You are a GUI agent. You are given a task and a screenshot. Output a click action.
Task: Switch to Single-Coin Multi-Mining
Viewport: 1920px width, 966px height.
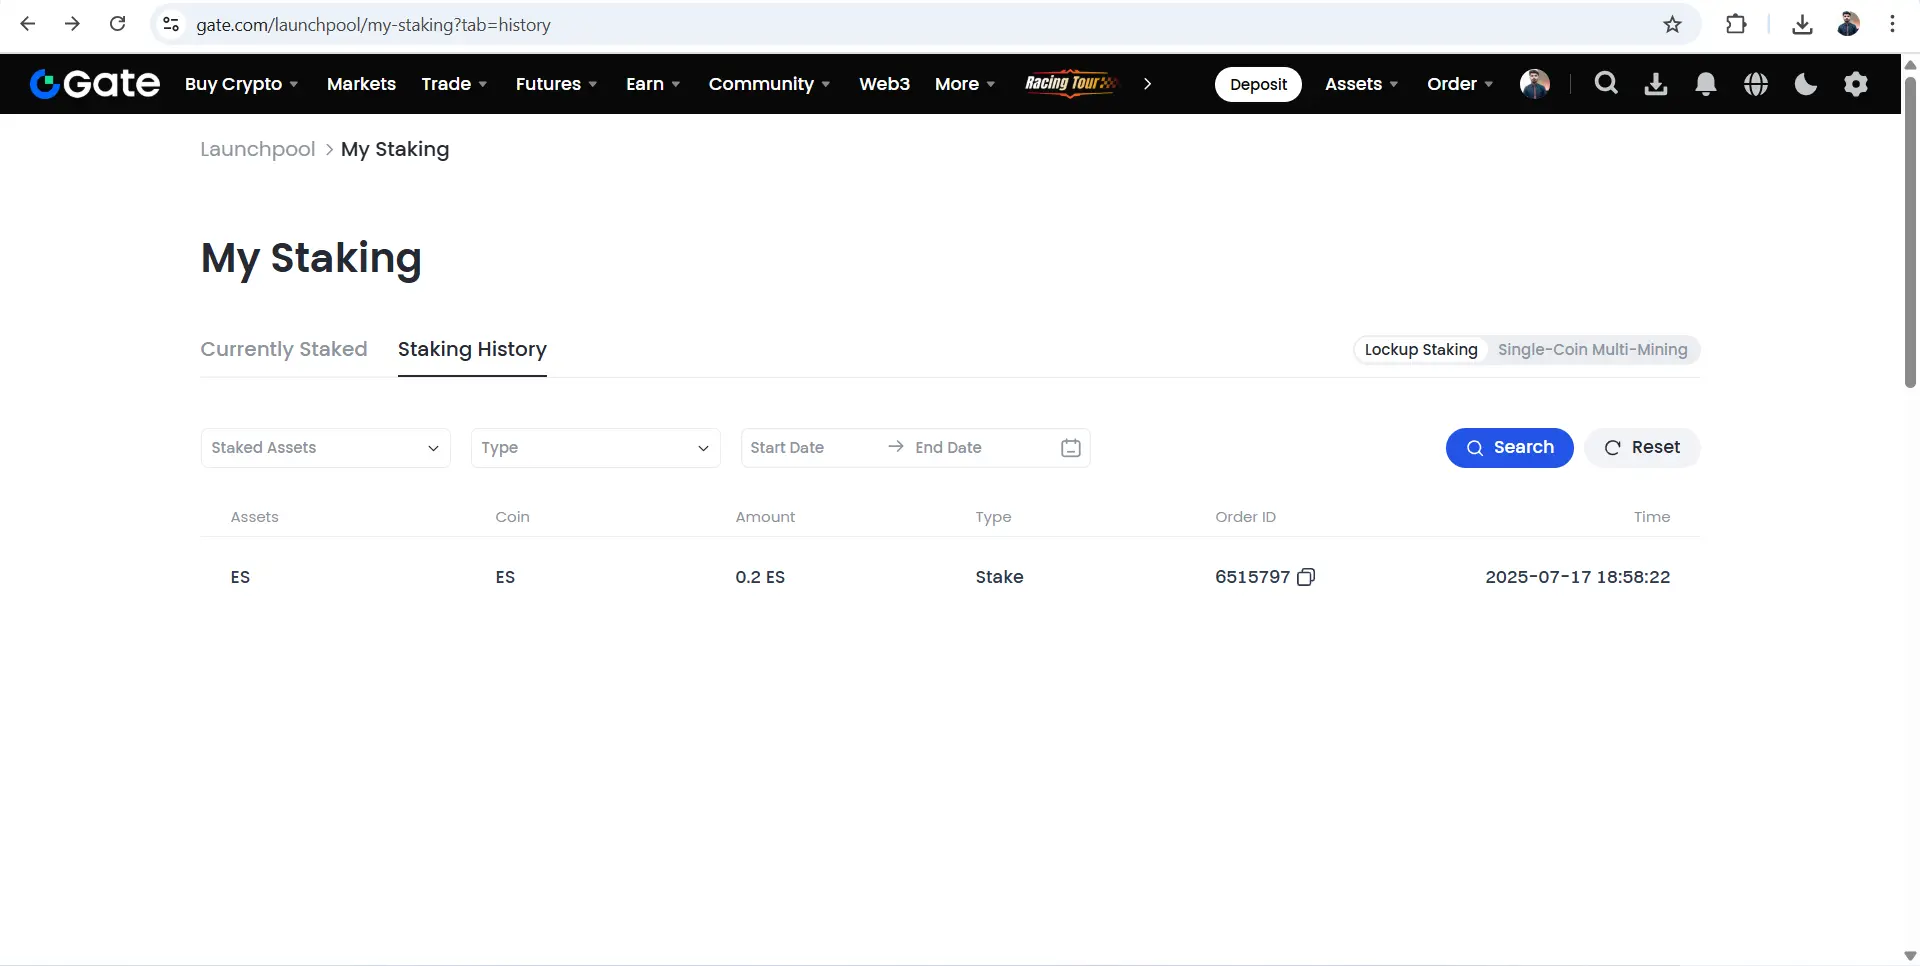pyautogui.click(x=1592, y=350)
